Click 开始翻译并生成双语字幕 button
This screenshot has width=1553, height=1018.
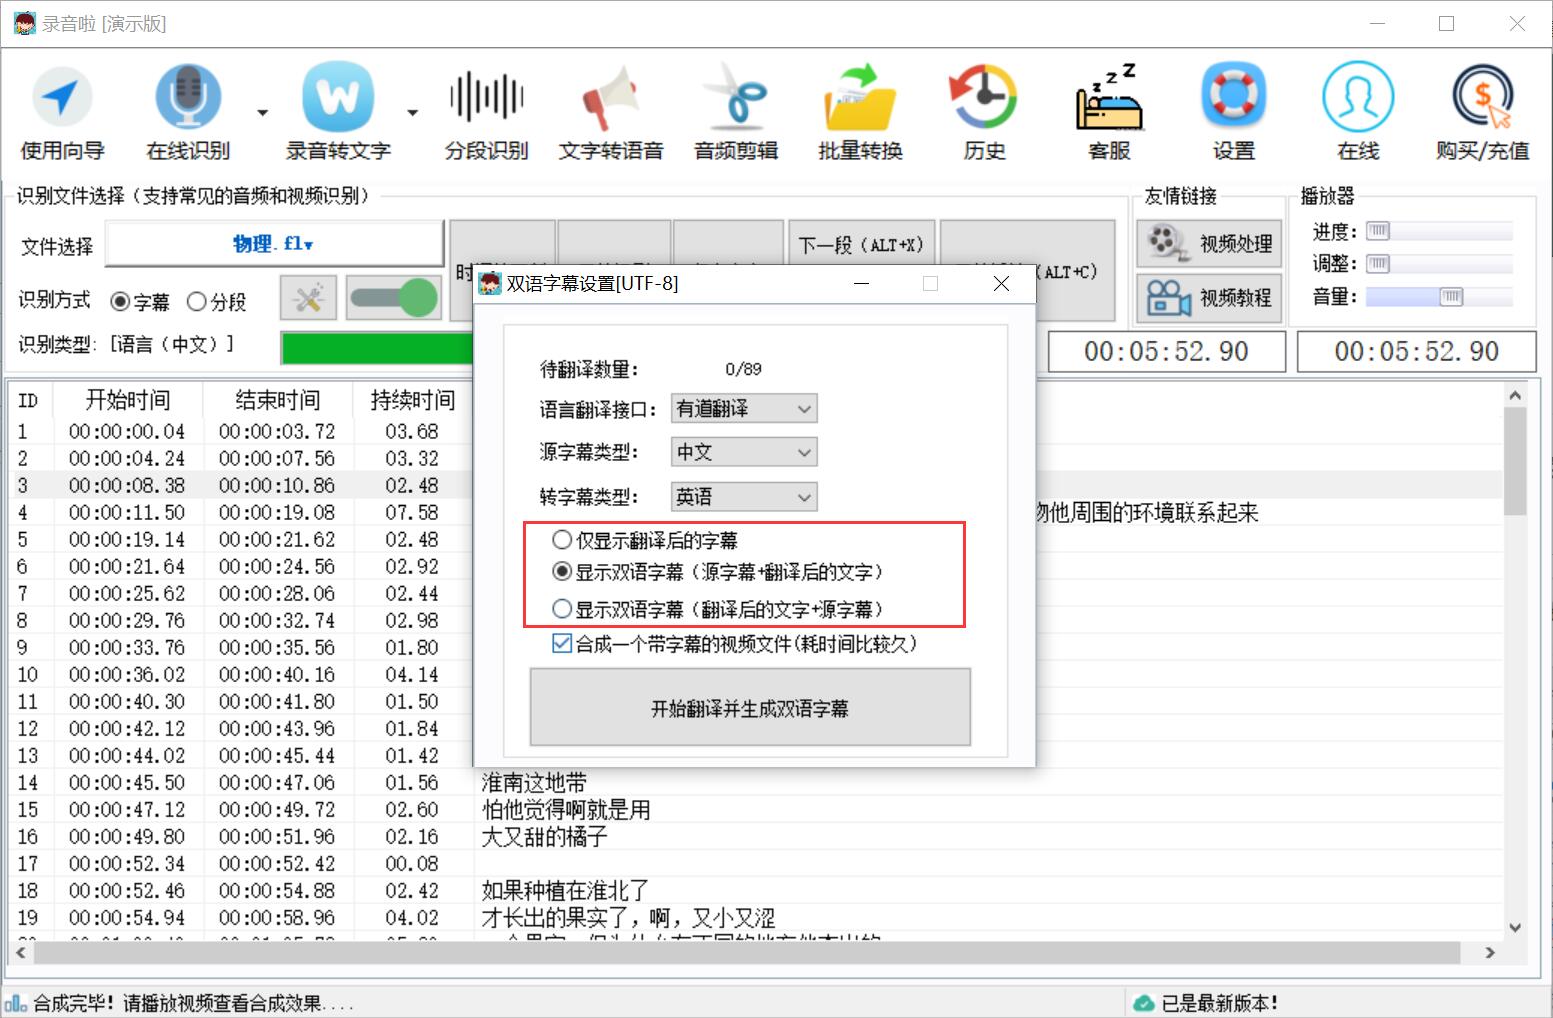(x=750, y=707)
